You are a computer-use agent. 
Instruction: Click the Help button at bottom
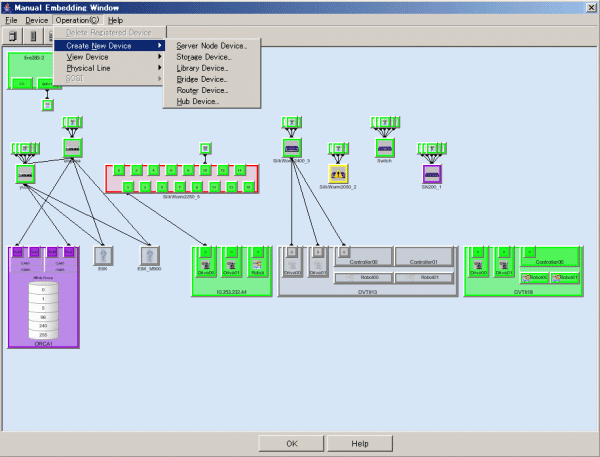click(360, 444)
